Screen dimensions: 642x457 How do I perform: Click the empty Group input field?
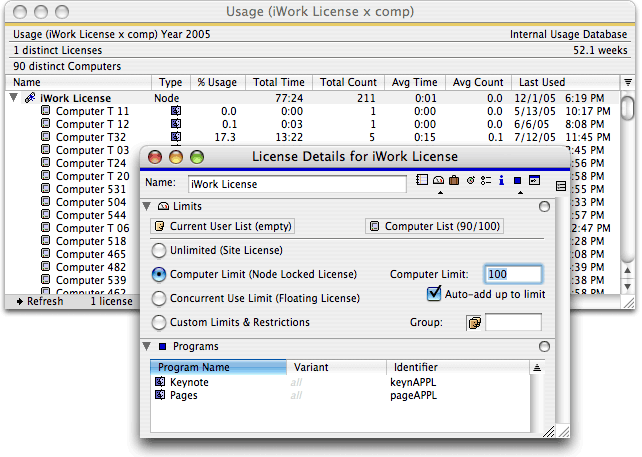click(x=513, y=322)
